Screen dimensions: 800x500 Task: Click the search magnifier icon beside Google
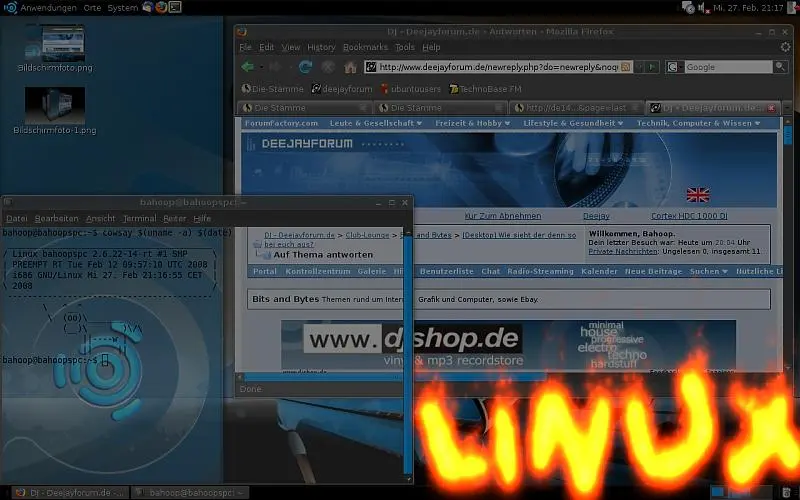coord(782,67)
